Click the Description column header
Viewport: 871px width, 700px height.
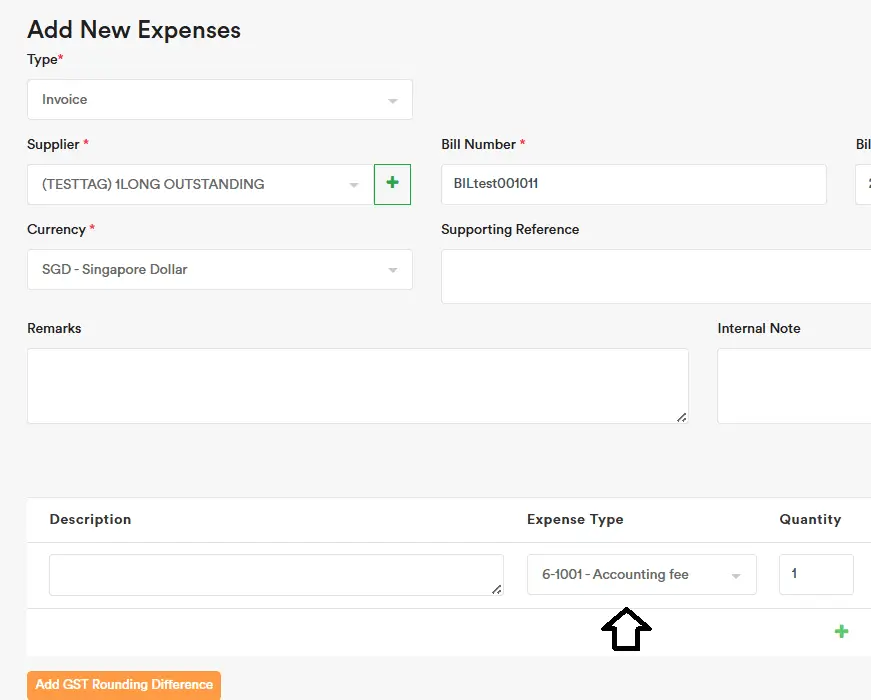[x=90, y=519]
